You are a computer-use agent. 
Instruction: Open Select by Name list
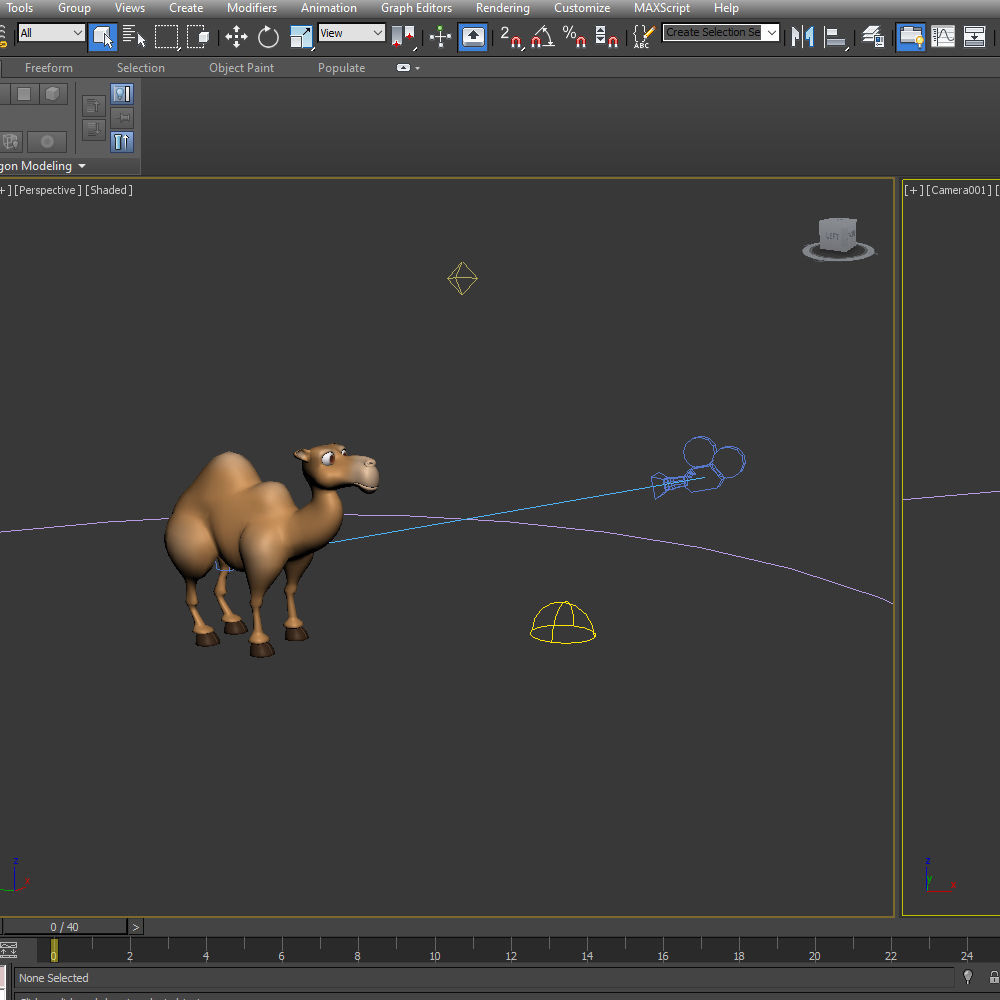134,36
